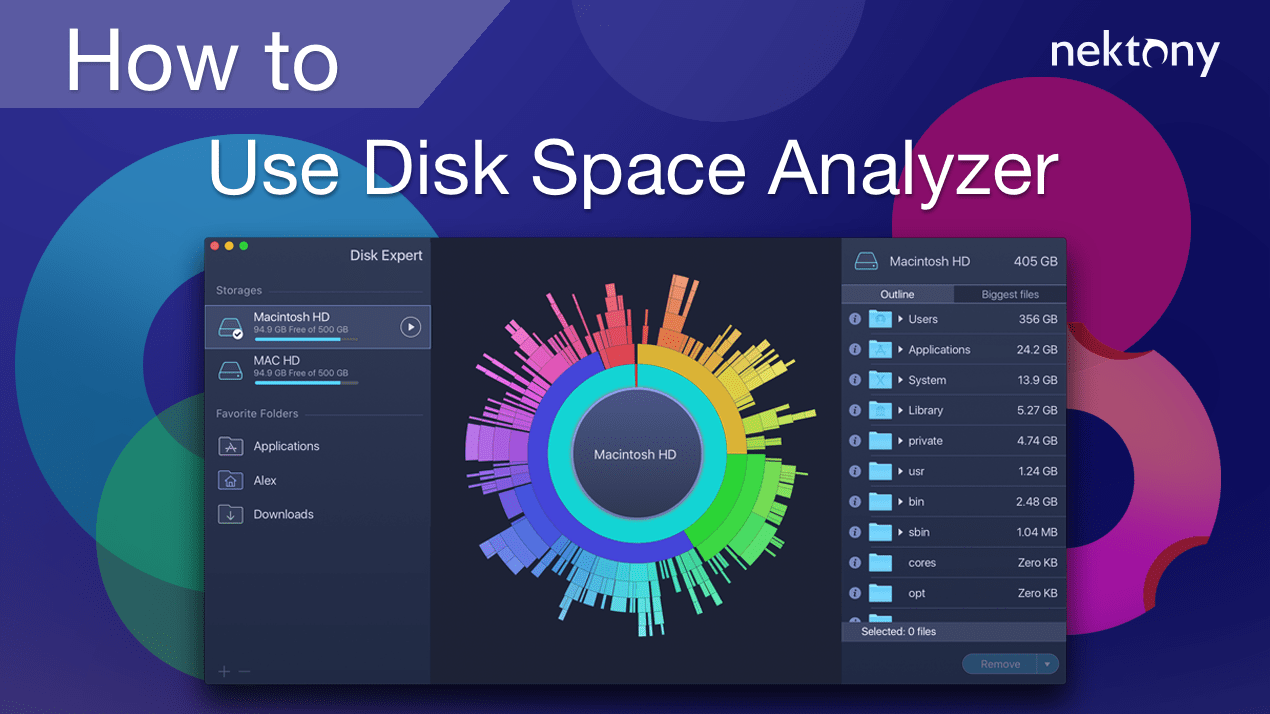1270x714 pixels.
Task: Expand the Applications folder in the Outline
Action: click(x=900, y=349)
